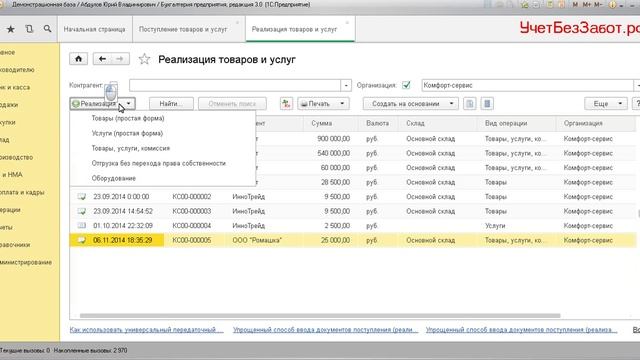Click the first list-settings icon after Создать на основании
Image resolution: width=640 pixels, height=360 pixels.
(x=470, y=104)
